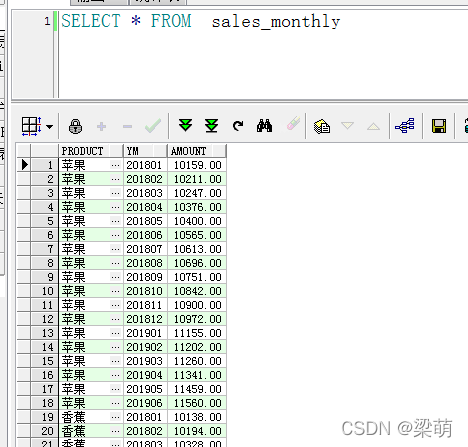
Task: Click the lock edit data icon
Action: (x=75, y=126)
